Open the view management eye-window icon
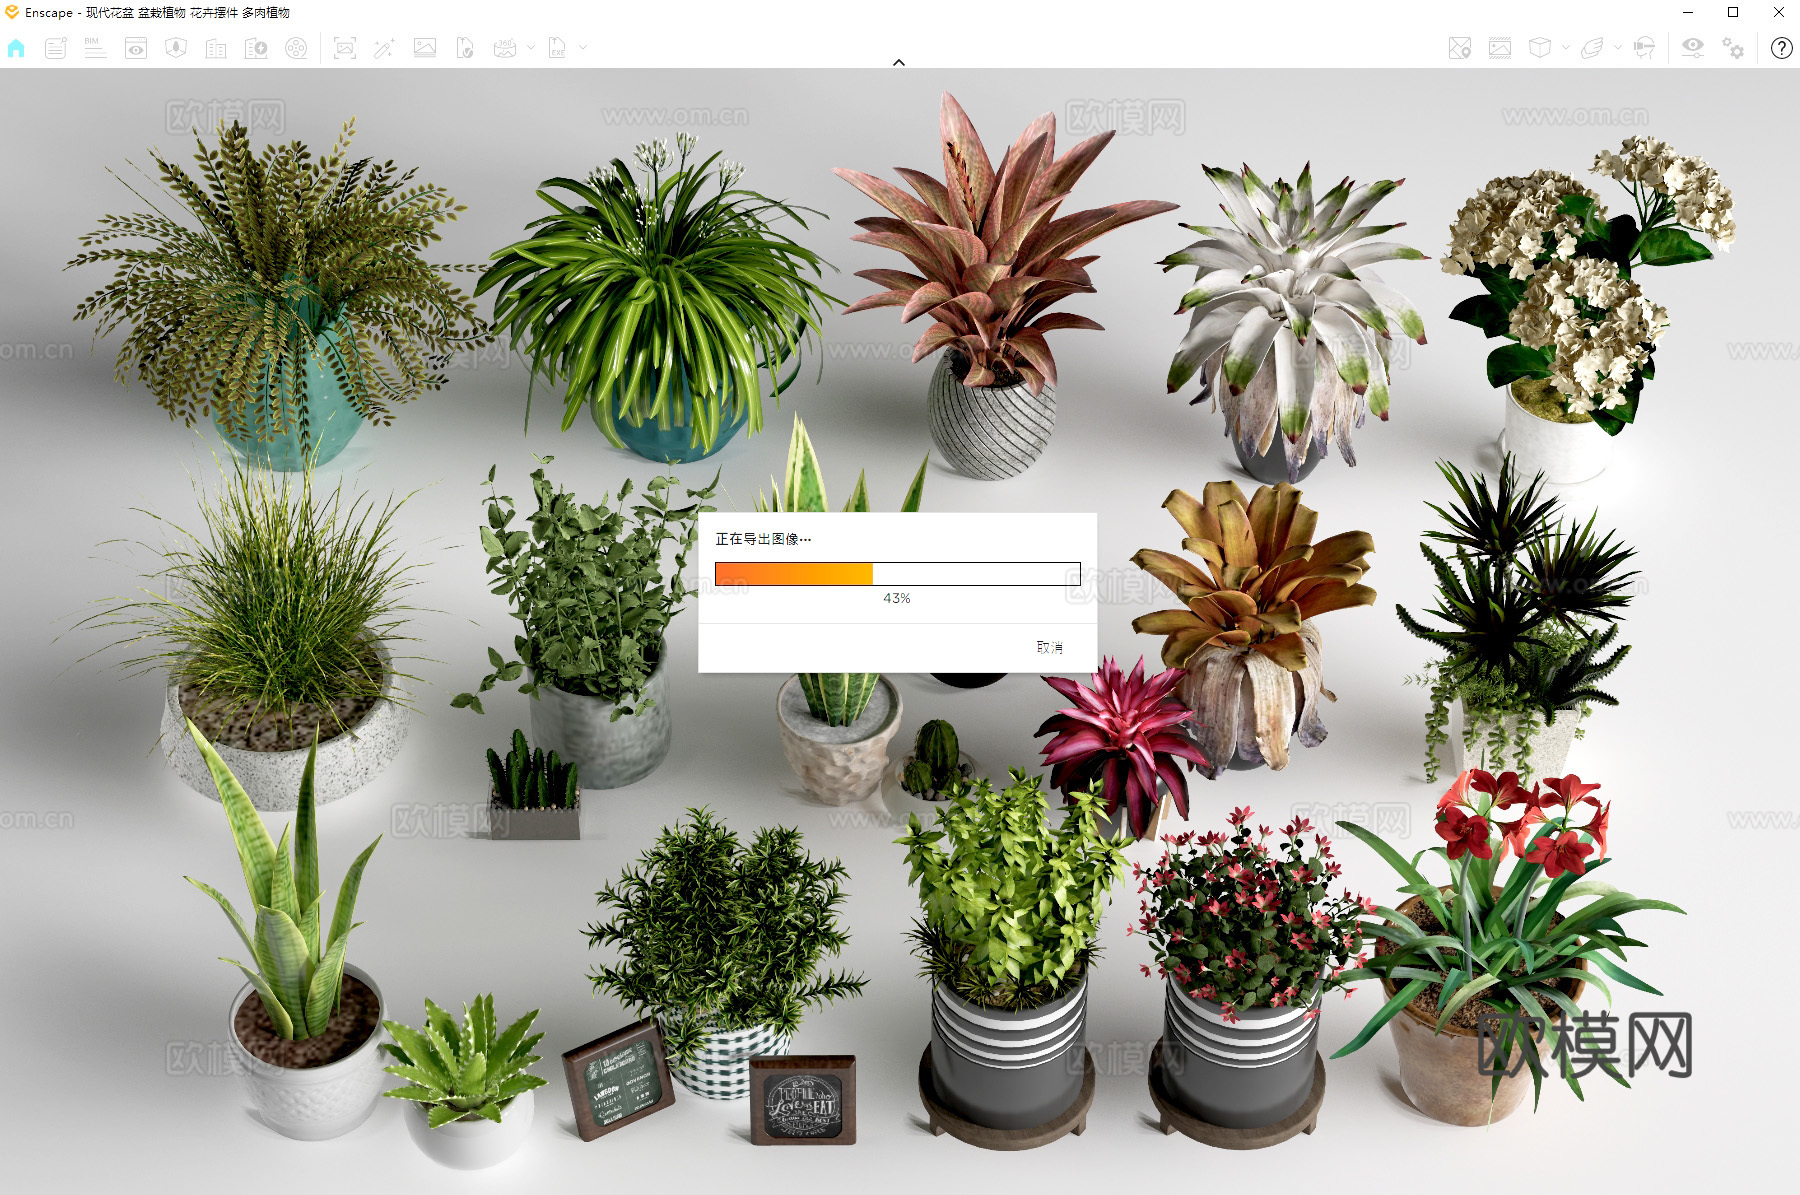 (136, 48)
